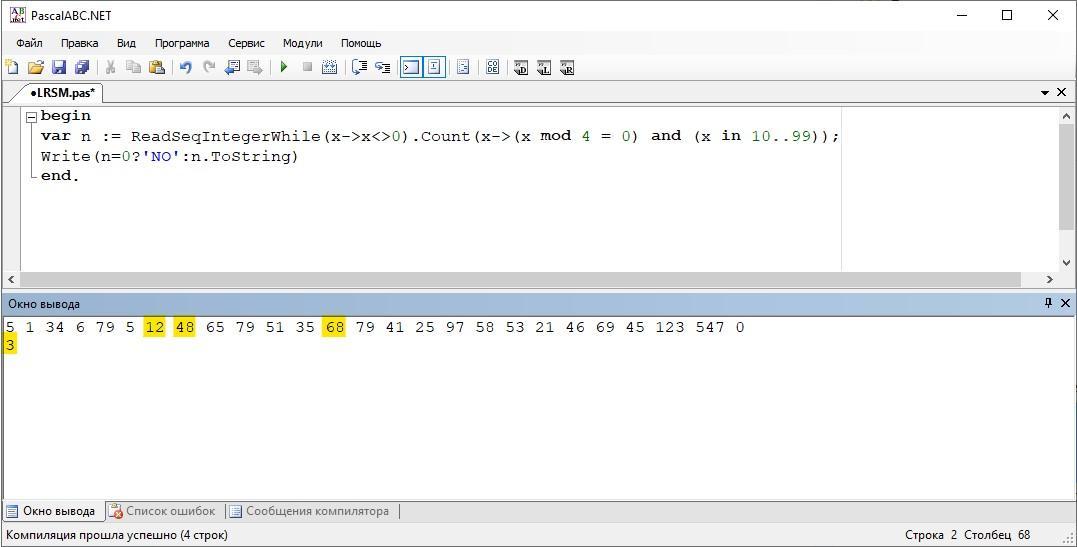Click the PascalABC.NET title bar app icon

(17, 15)
